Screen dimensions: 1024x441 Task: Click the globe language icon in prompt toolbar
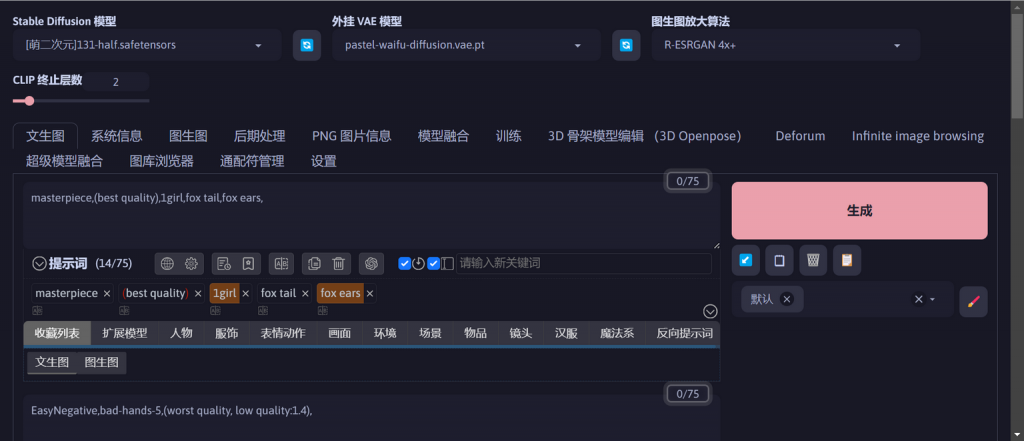pyautogui.click(x=167, y=263)
